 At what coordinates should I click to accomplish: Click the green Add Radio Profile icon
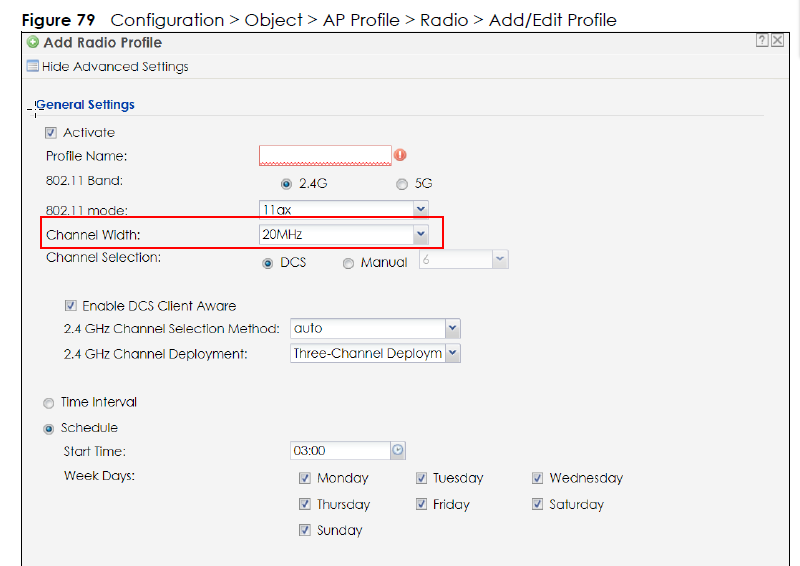click(x=33, y=43)
